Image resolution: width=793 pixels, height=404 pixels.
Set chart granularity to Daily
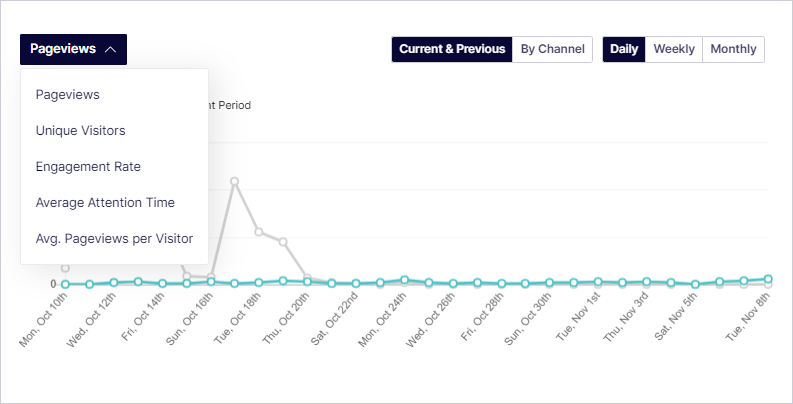tap(624, 49)
